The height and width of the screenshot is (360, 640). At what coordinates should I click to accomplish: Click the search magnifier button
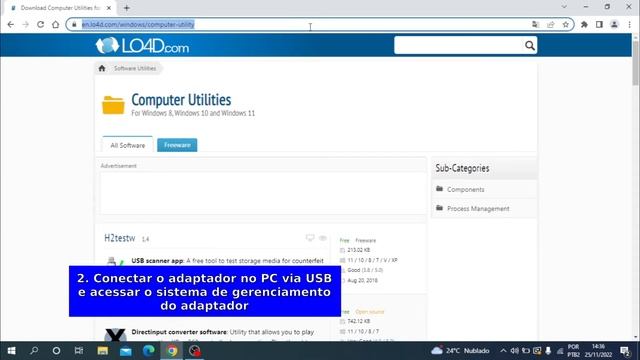[530, 45]
